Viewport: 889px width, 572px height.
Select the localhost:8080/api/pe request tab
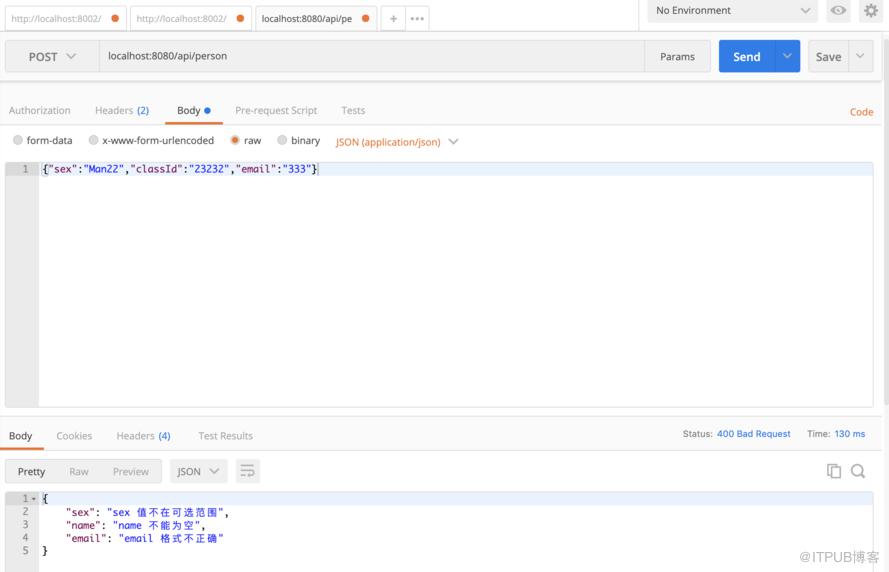pyautogui.click(x=316, y=19)
